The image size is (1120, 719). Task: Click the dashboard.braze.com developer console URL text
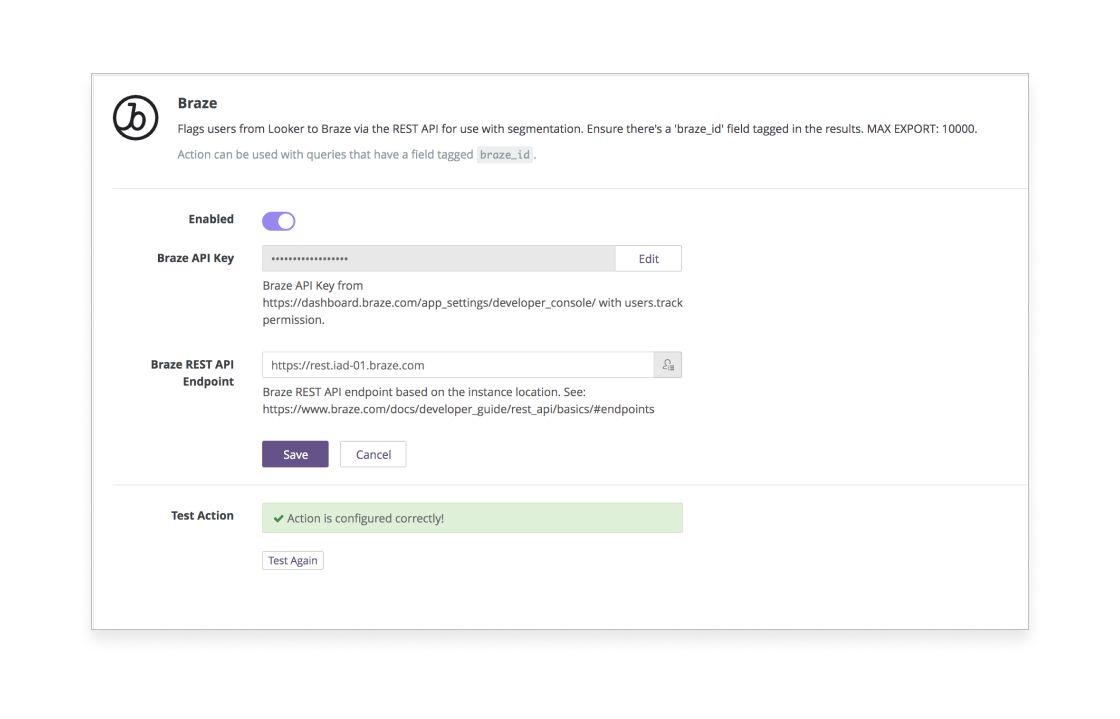click(429, 302)
